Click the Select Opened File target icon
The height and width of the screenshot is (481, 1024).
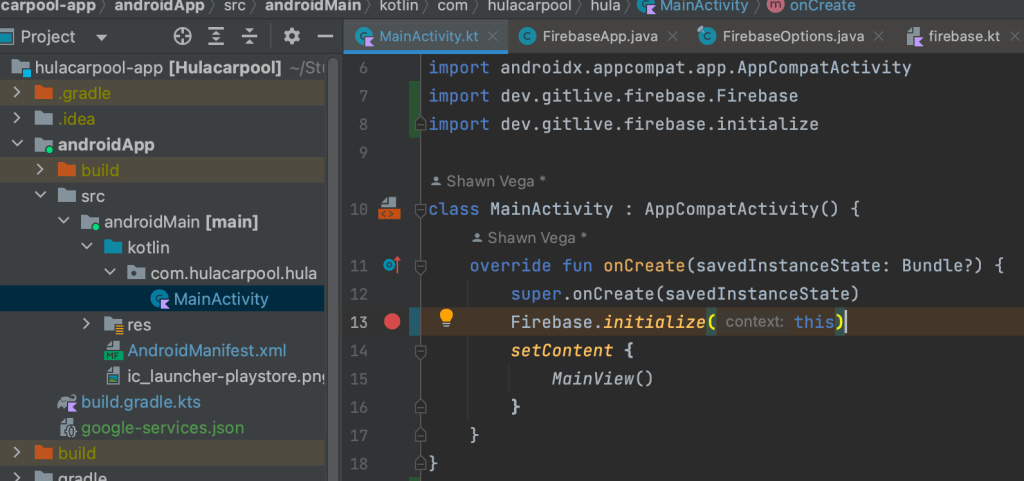tap(183, 37)
